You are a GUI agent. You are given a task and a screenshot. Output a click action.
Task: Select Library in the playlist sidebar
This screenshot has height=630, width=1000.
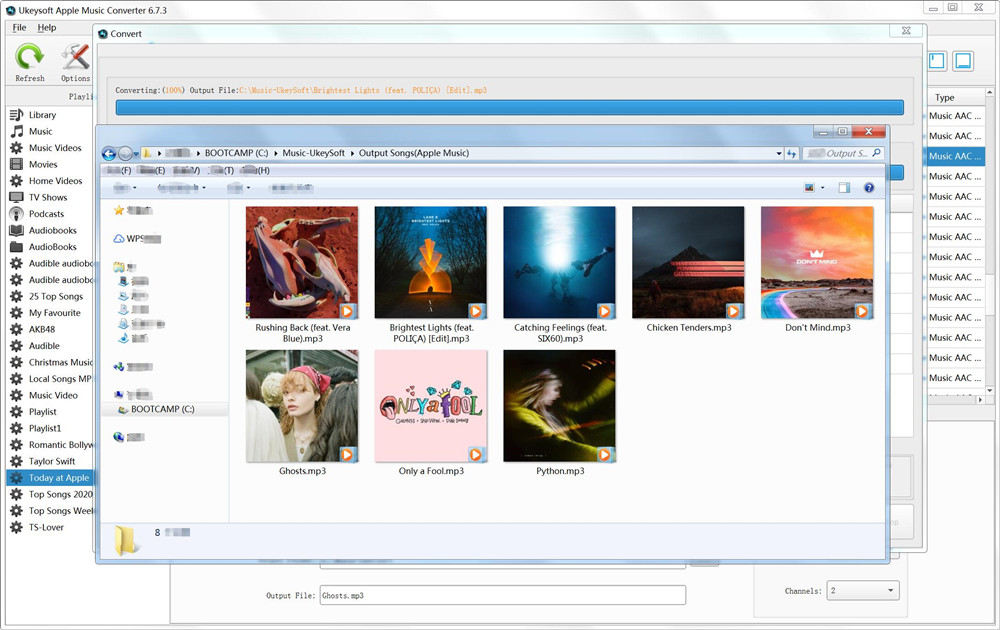point(42,115)
